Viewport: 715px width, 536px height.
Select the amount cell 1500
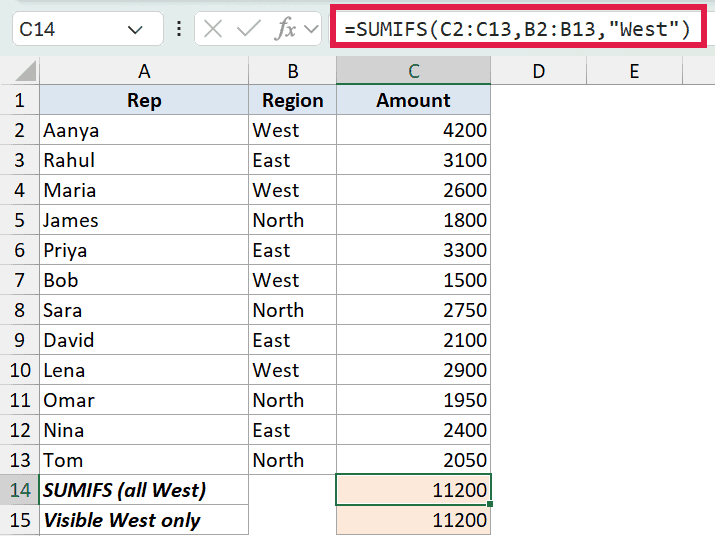coord(414,280)
